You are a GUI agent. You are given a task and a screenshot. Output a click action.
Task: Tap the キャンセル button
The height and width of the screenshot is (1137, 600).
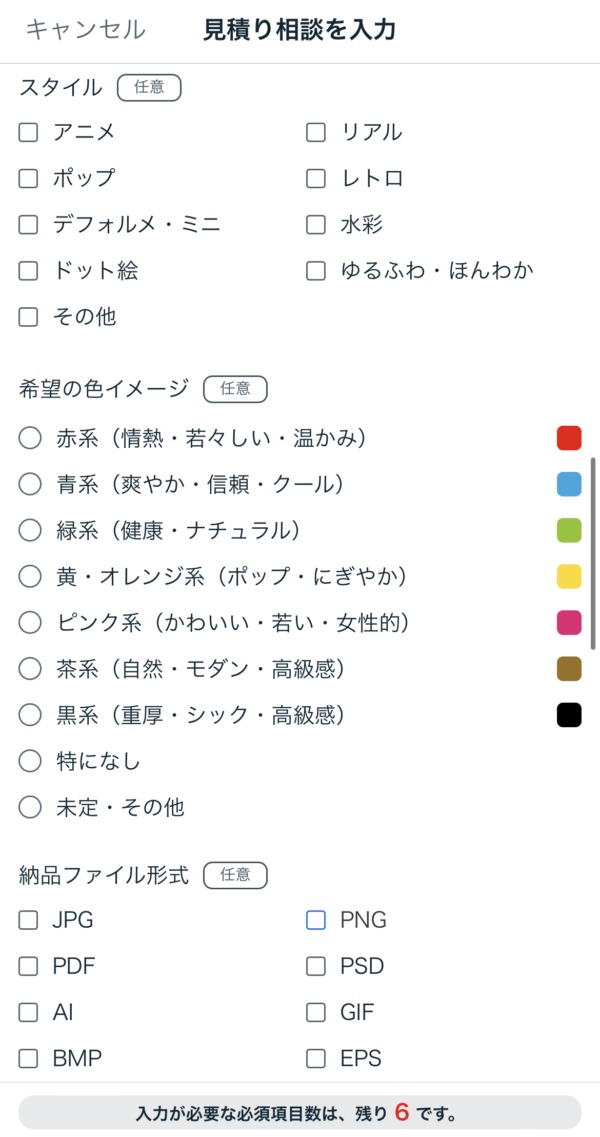85,30
